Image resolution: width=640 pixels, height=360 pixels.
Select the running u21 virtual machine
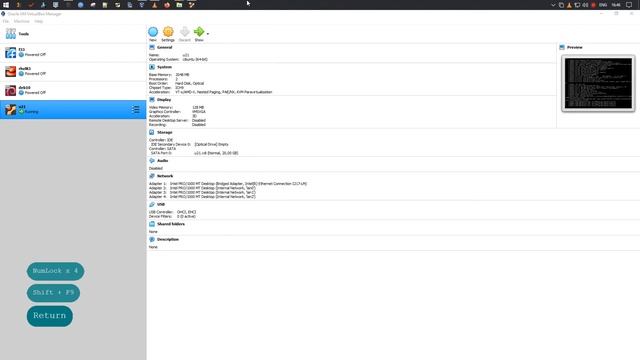click(x=73, y=109)
